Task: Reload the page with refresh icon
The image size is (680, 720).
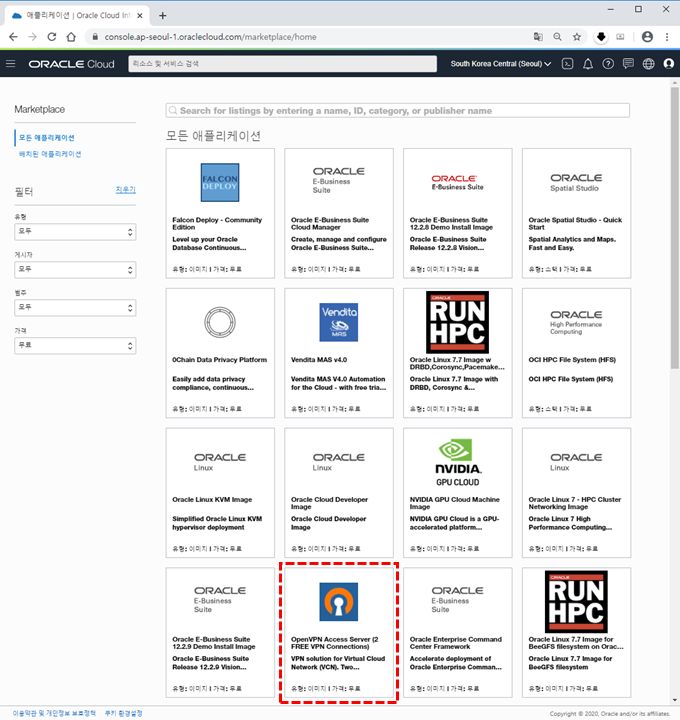Action: [51, 37]
